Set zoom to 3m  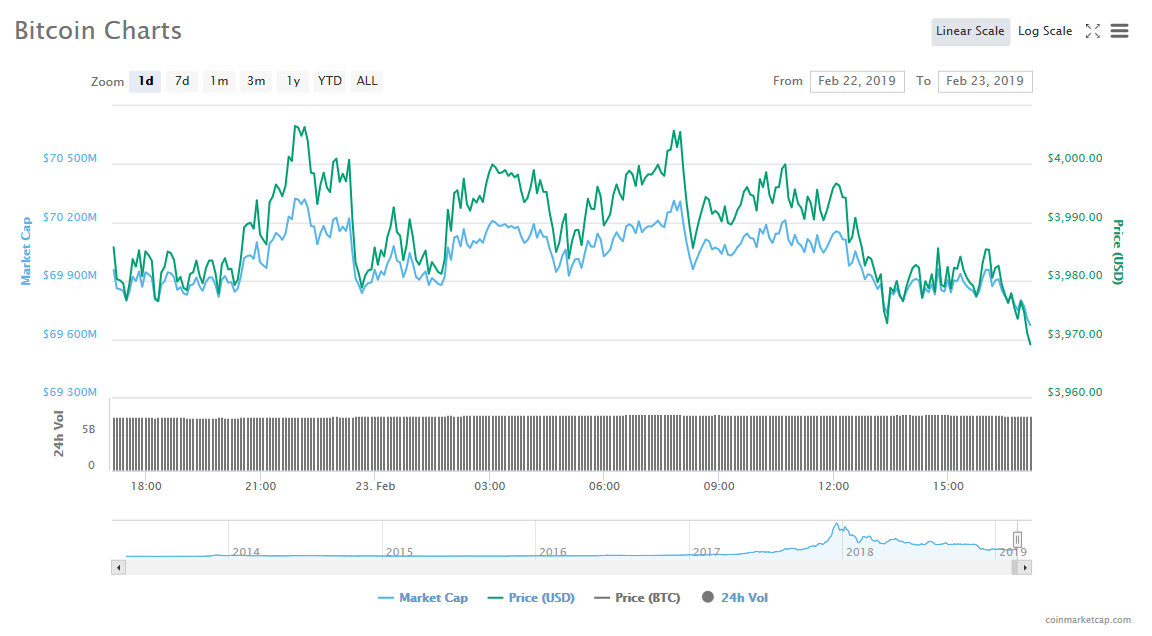point(256,81)
